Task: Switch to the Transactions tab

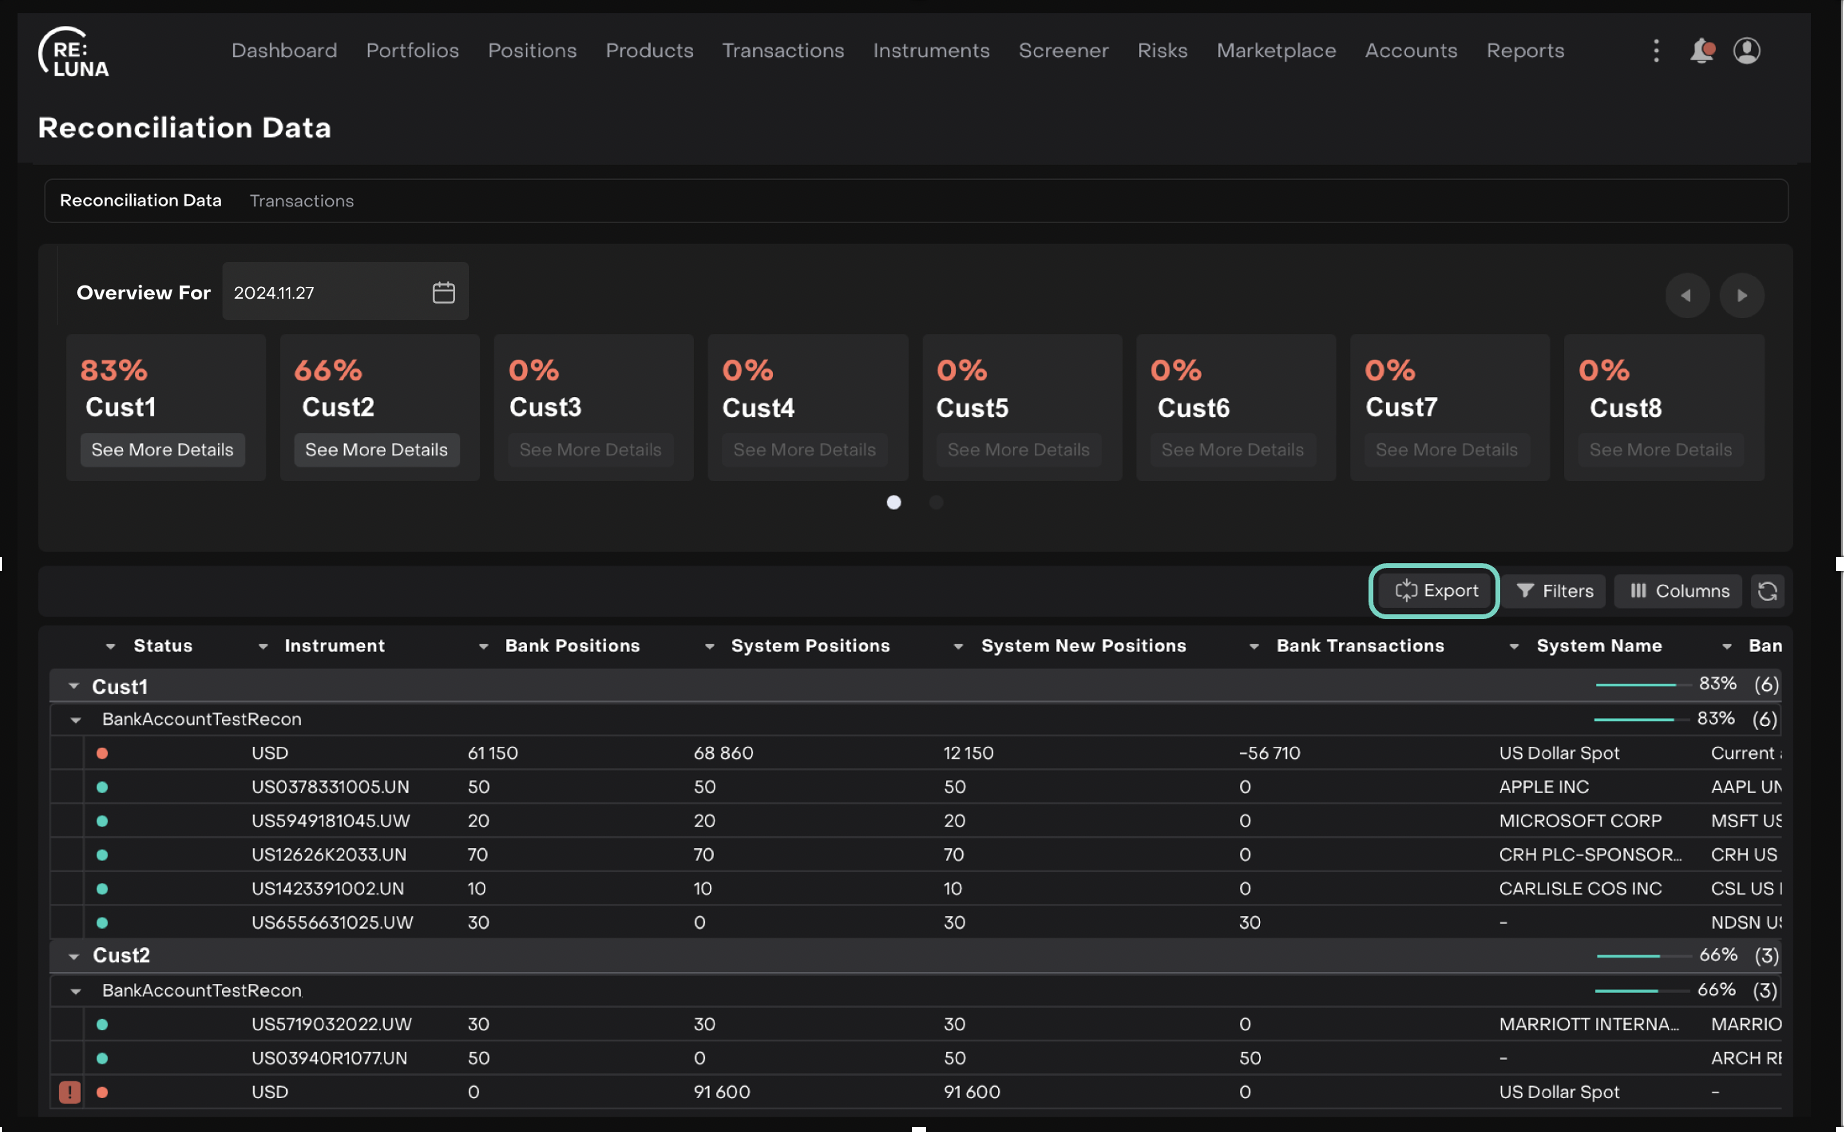Action: [302, 200]
